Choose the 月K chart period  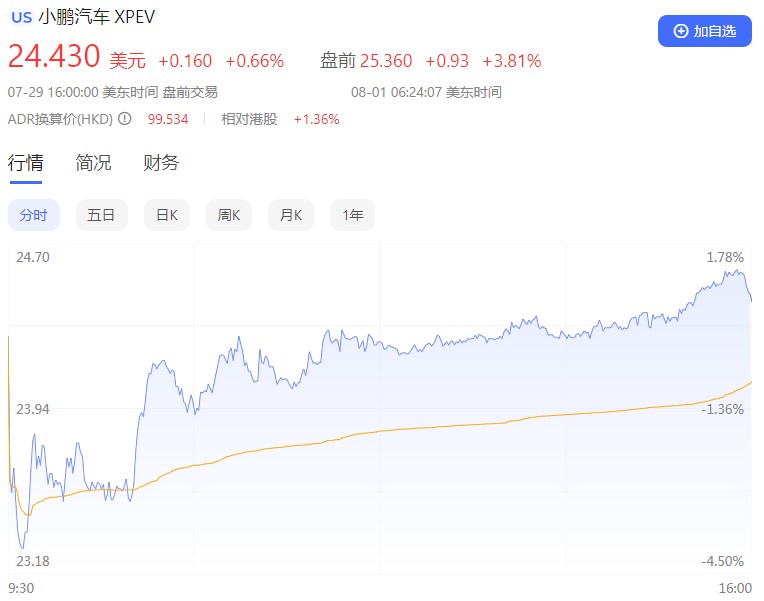pyautogui.click(x=291, y=215)
